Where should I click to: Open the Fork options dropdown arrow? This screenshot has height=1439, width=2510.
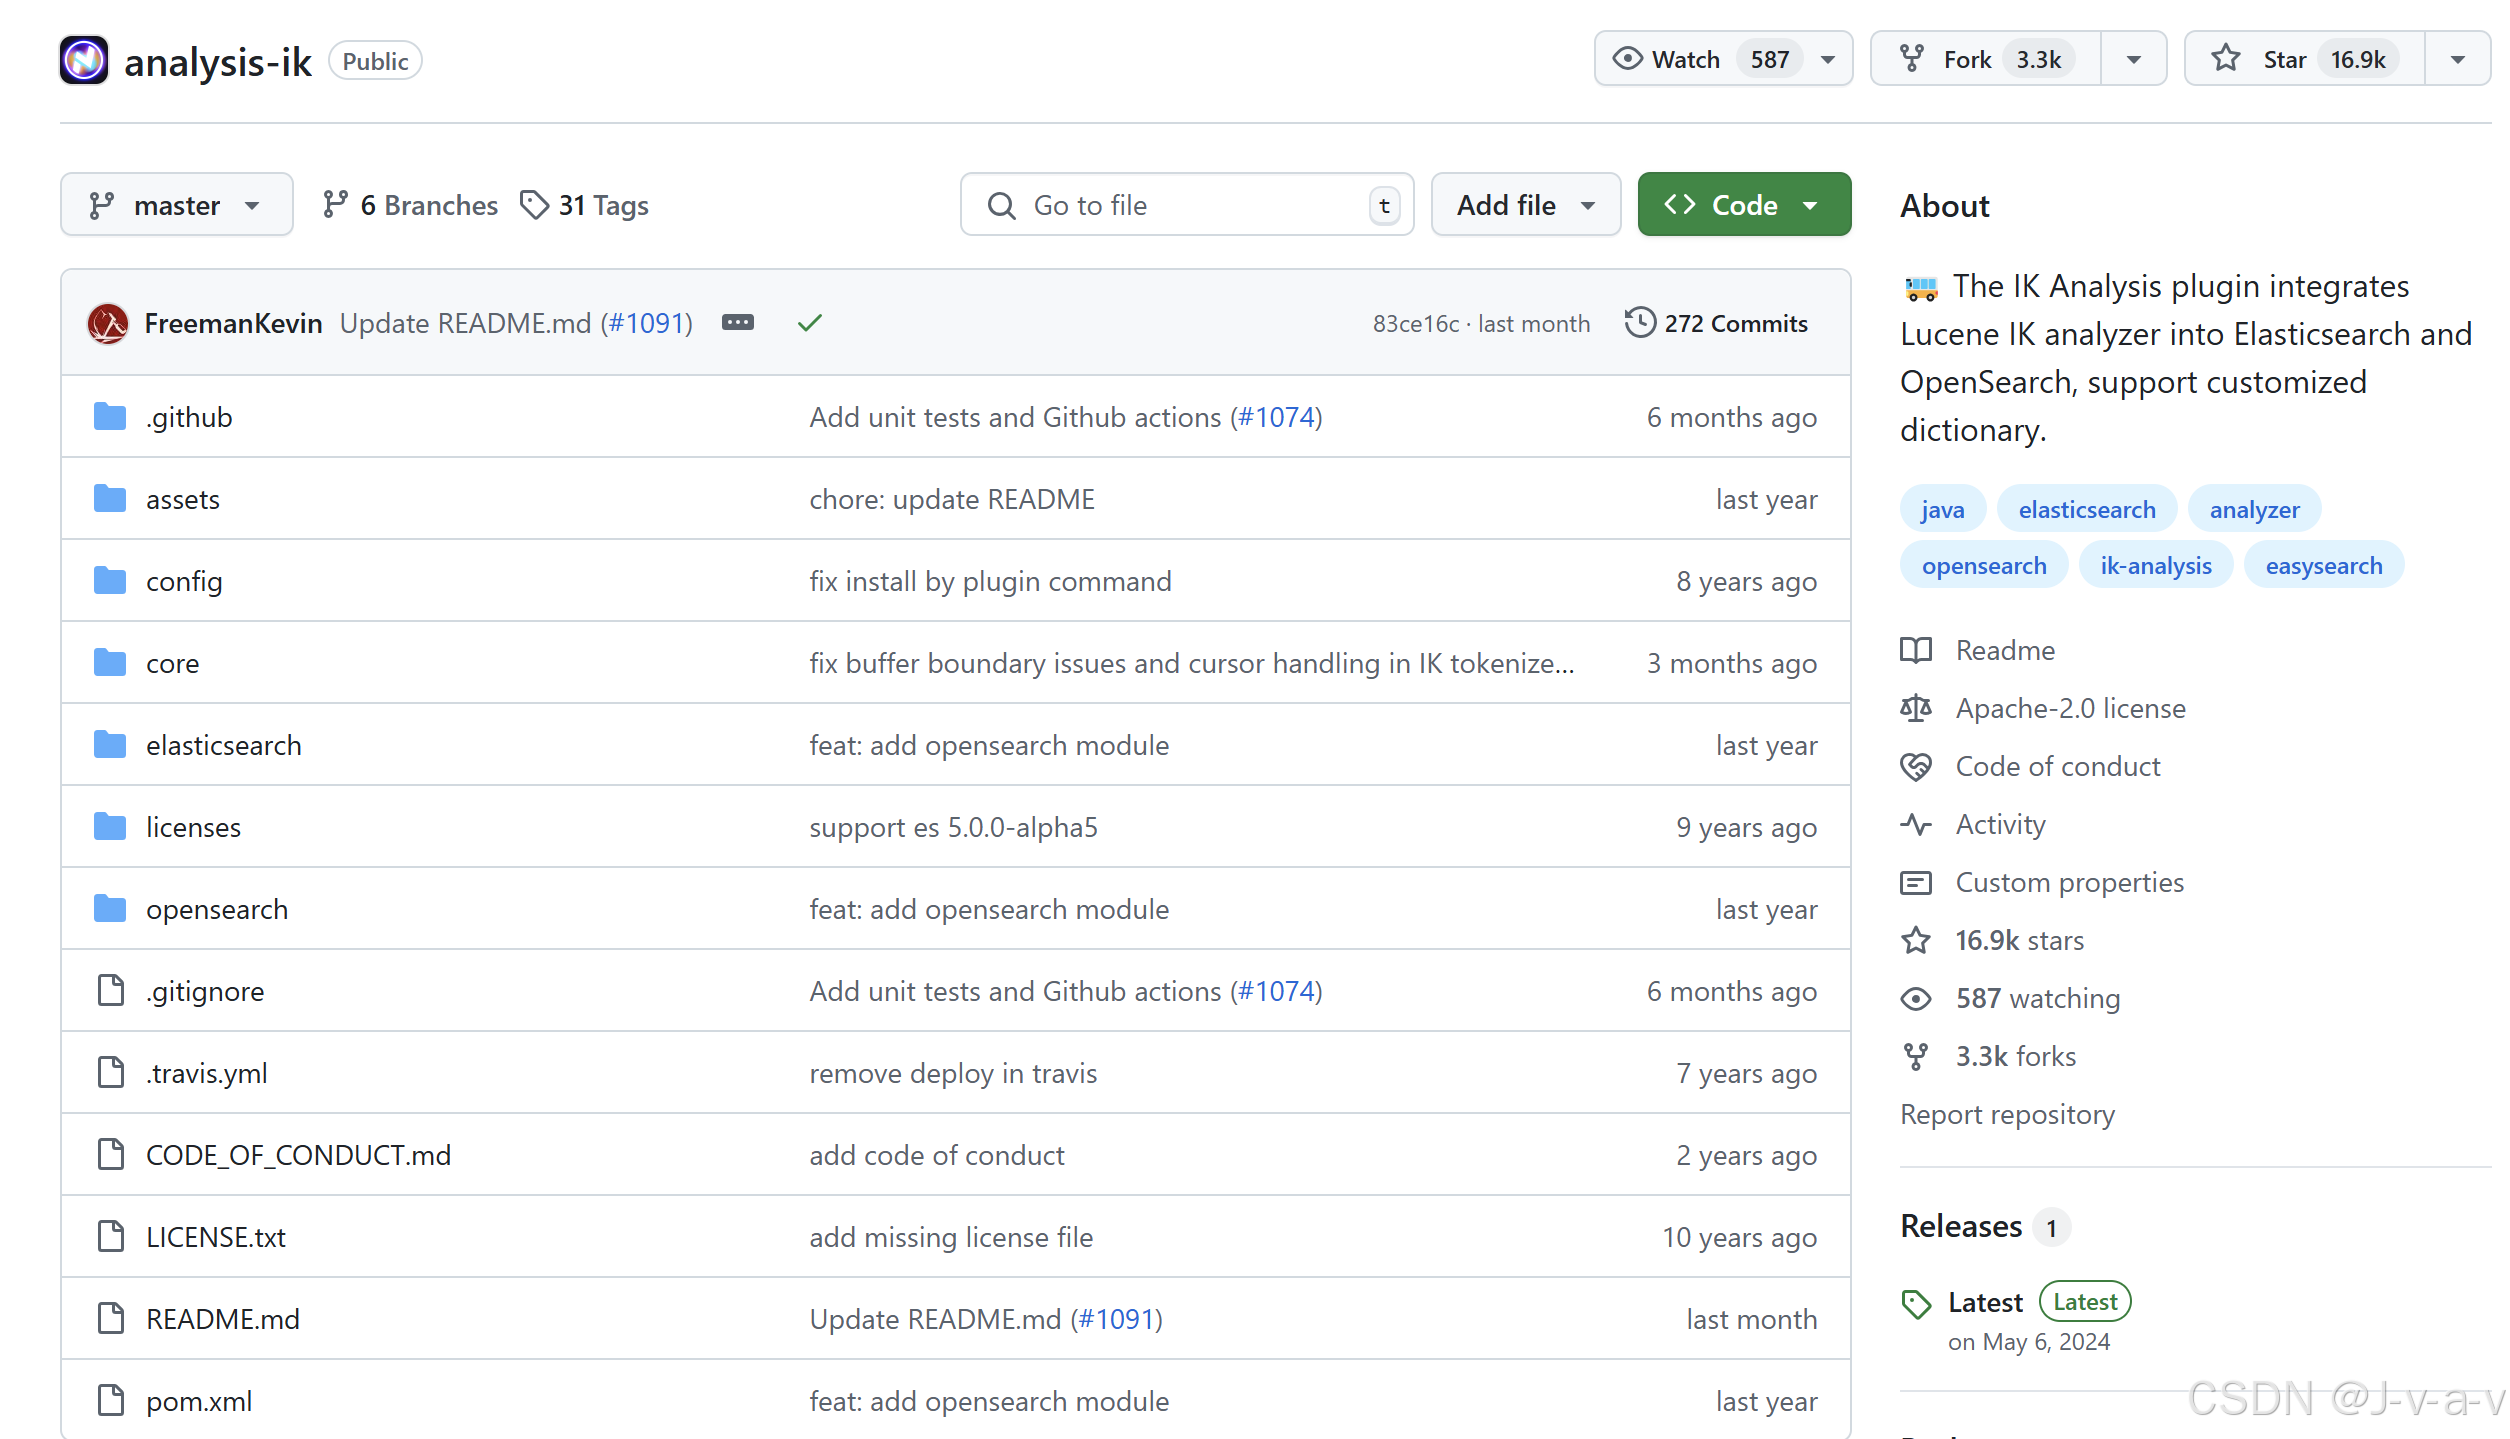[2133, 60]
